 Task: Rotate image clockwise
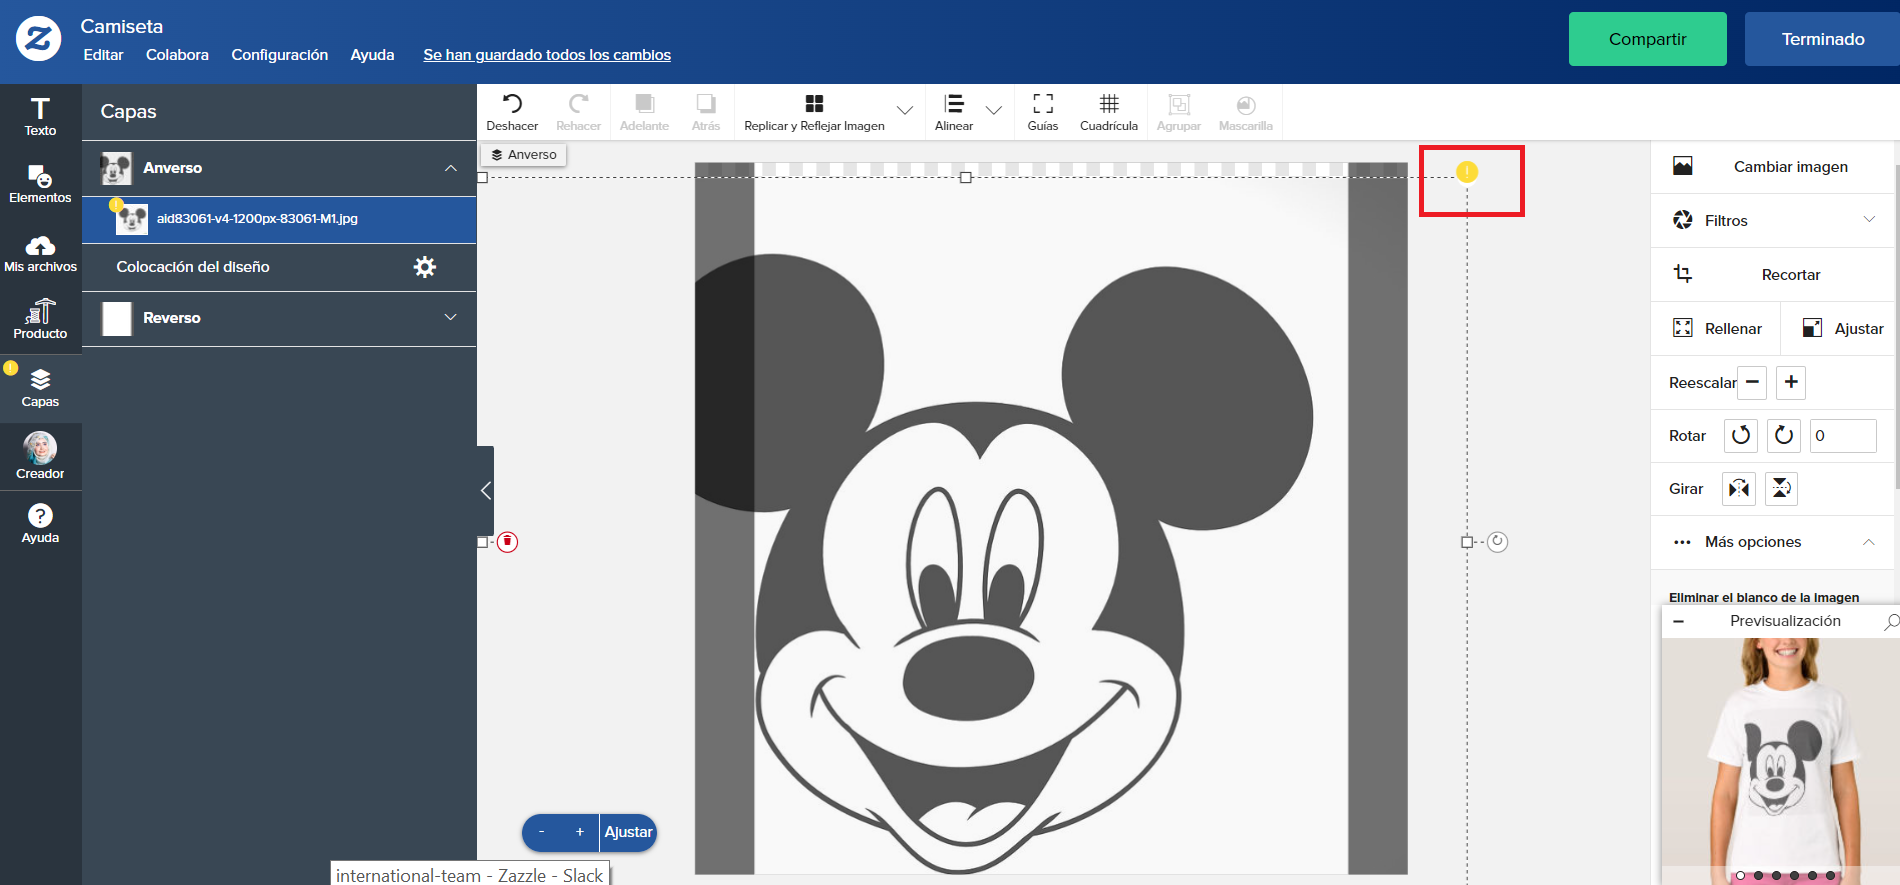[x=1783, y=435]
